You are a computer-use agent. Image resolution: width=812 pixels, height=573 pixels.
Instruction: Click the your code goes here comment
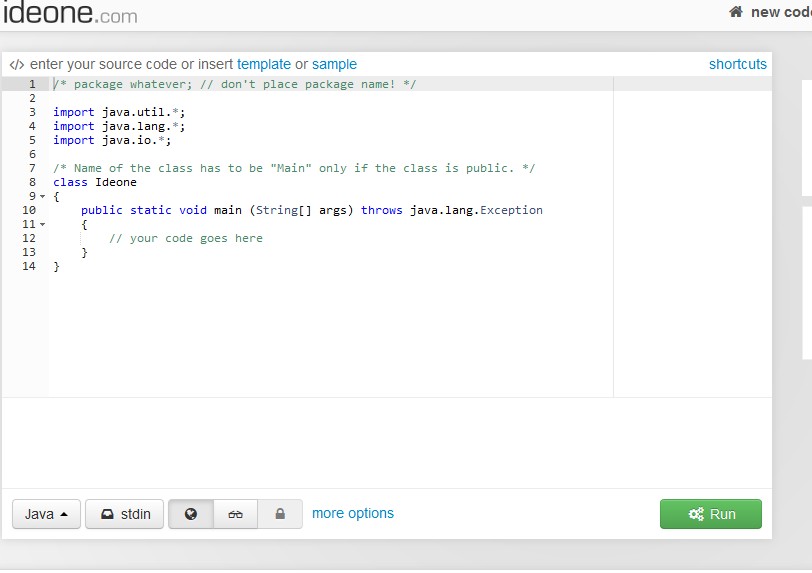tap(186, 238)
